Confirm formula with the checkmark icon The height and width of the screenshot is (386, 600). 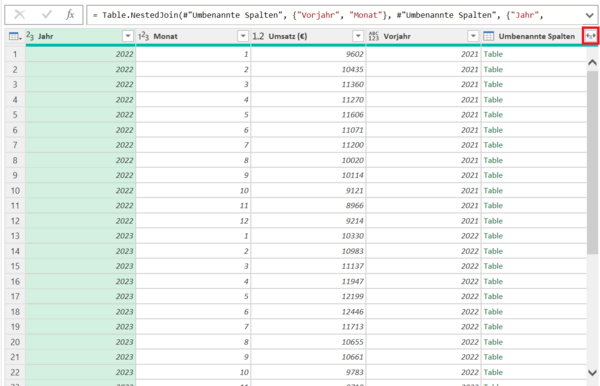(47, 15)
